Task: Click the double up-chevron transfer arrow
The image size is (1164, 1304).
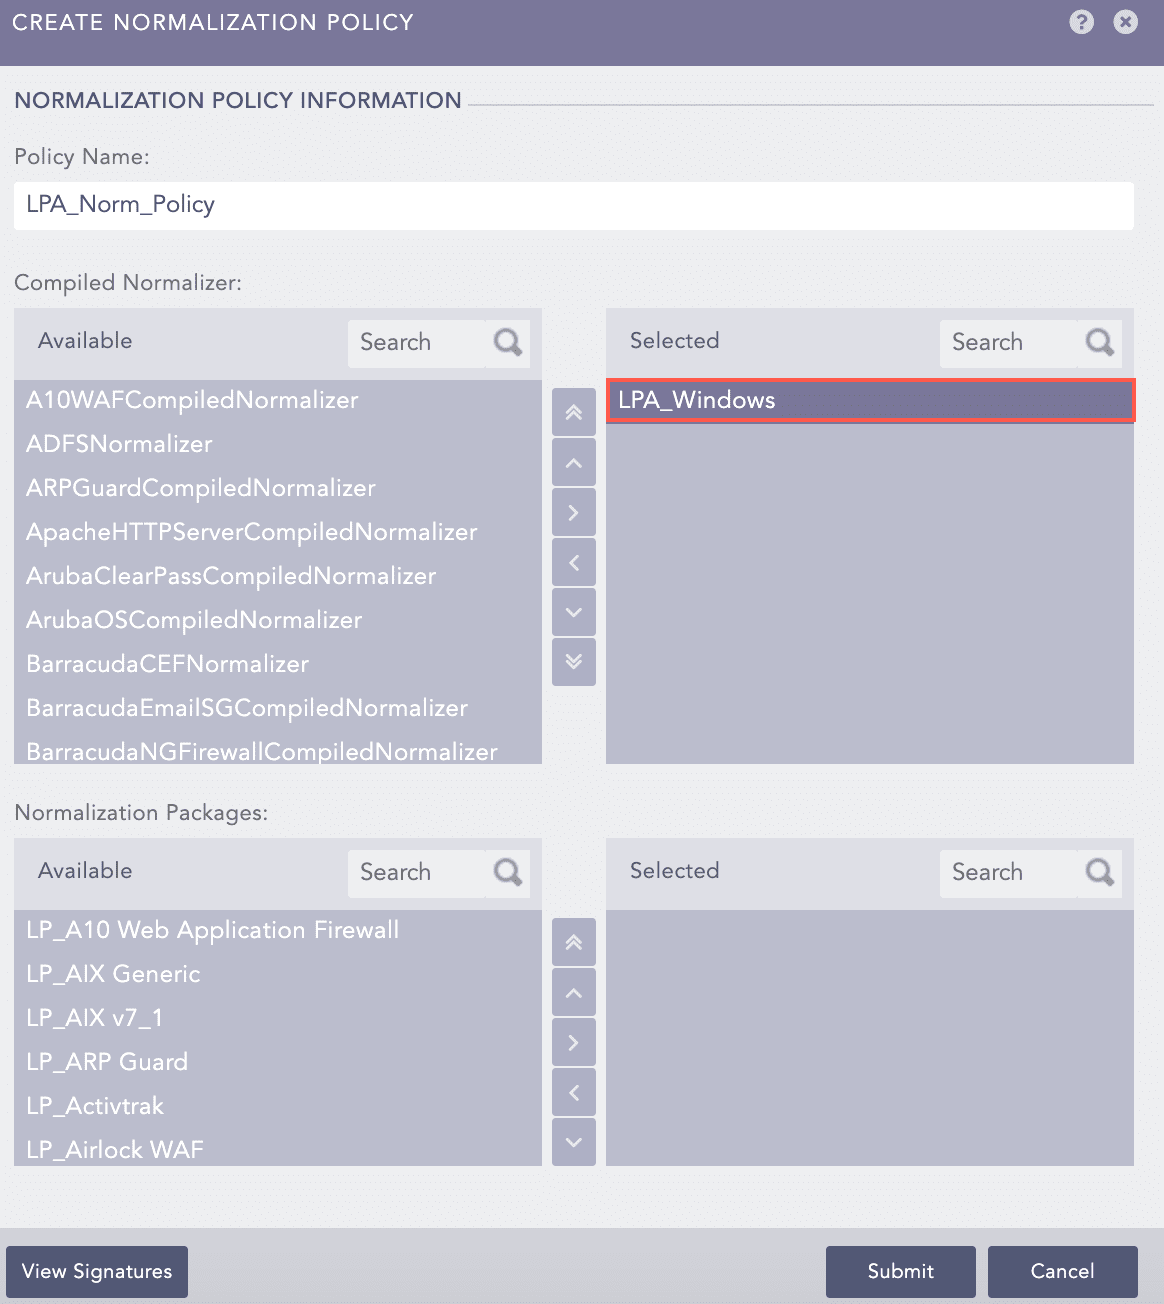Action: click(x=573, y=412)
